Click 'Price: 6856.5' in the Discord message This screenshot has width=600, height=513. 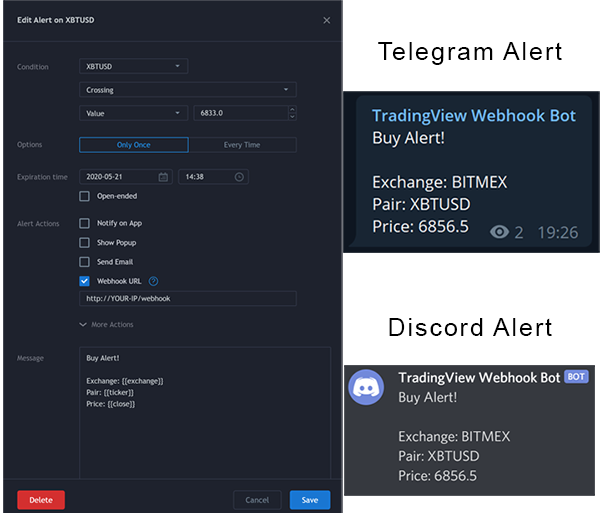tap(437, 476)
